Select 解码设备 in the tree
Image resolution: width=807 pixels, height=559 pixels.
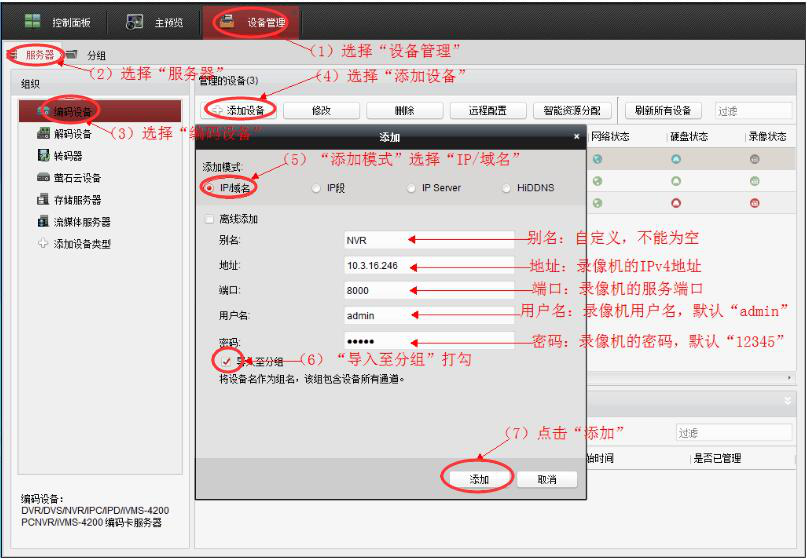click(x=73, y=134)
